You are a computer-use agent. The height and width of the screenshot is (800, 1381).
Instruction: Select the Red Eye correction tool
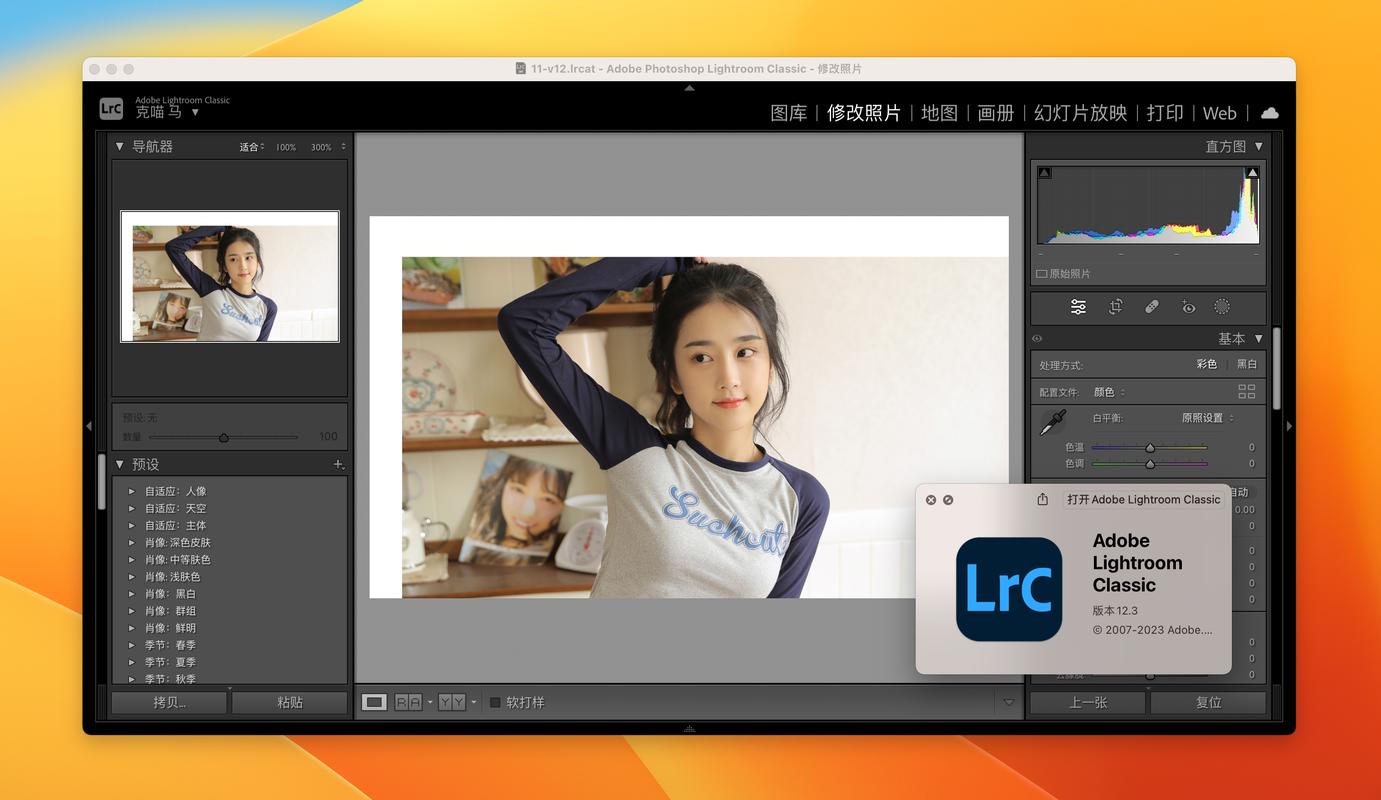(x=1188, y=307)
